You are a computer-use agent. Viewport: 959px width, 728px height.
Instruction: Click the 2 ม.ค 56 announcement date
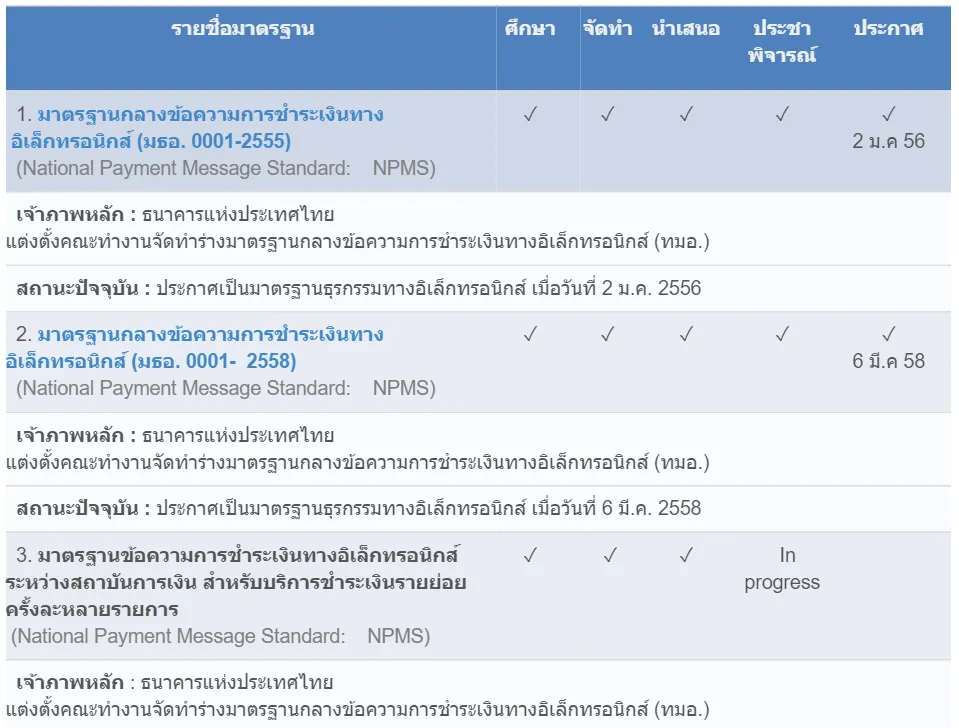point(888,141)
